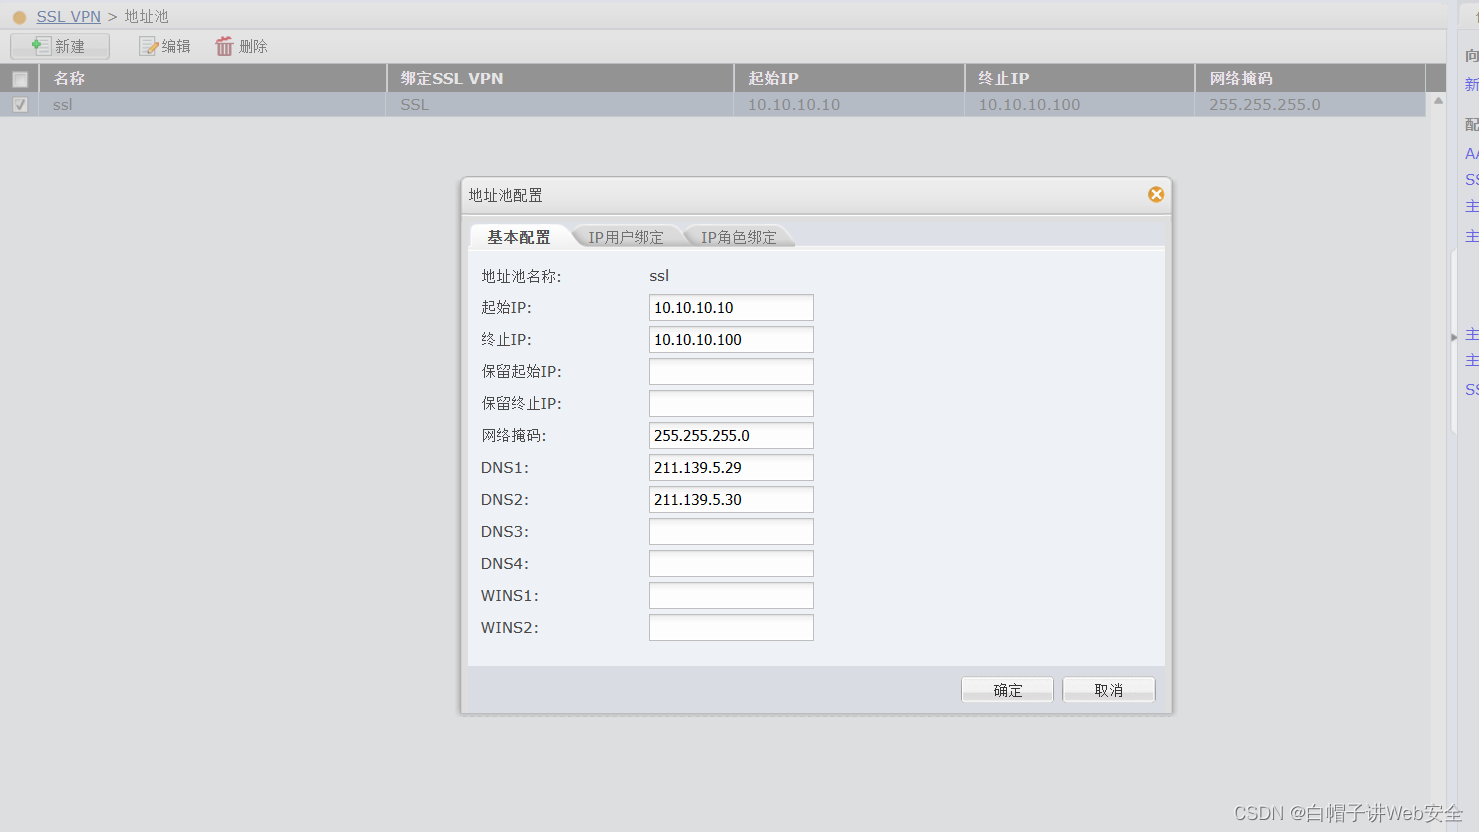Click the side panel collapse arrow

click(x=1454, y=337)
